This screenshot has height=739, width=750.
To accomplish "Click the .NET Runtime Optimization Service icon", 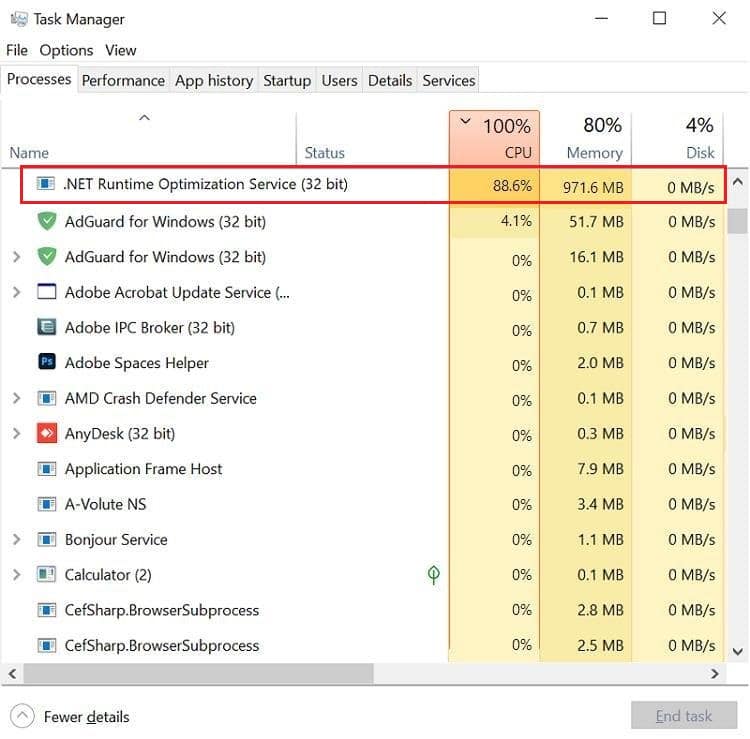I will pyautogui.click(x=46, y=184).
